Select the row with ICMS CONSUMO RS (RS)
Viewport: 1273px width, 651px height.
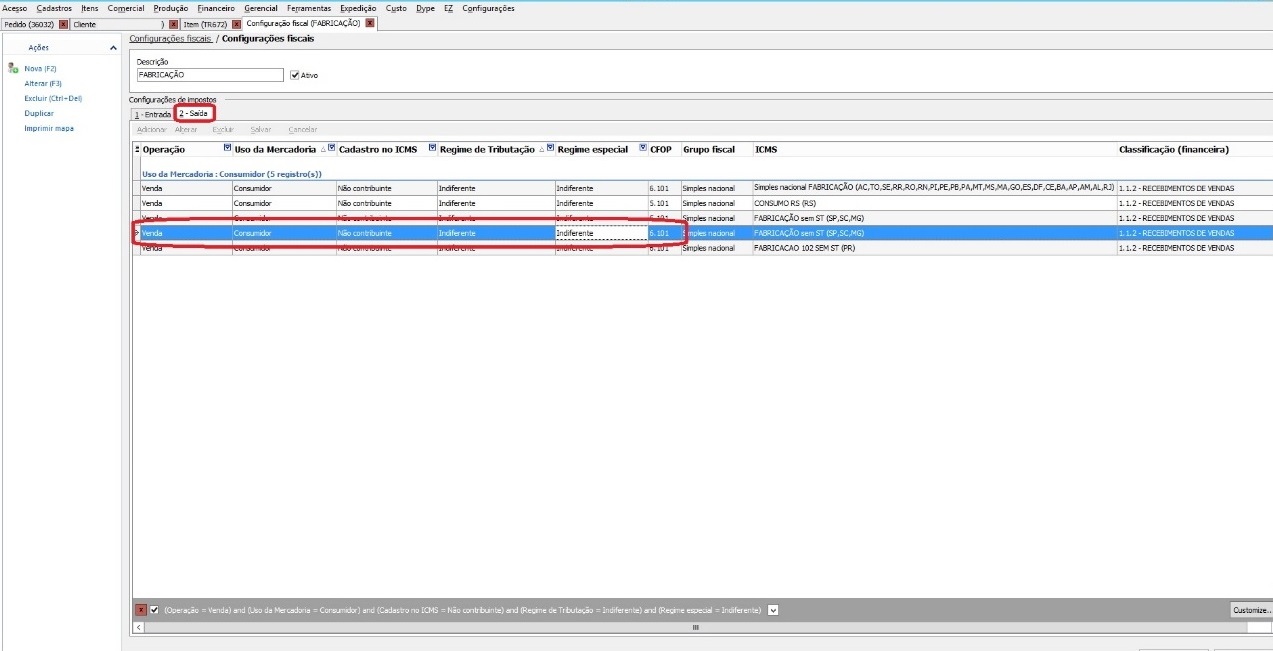click(x=703, y=203)
